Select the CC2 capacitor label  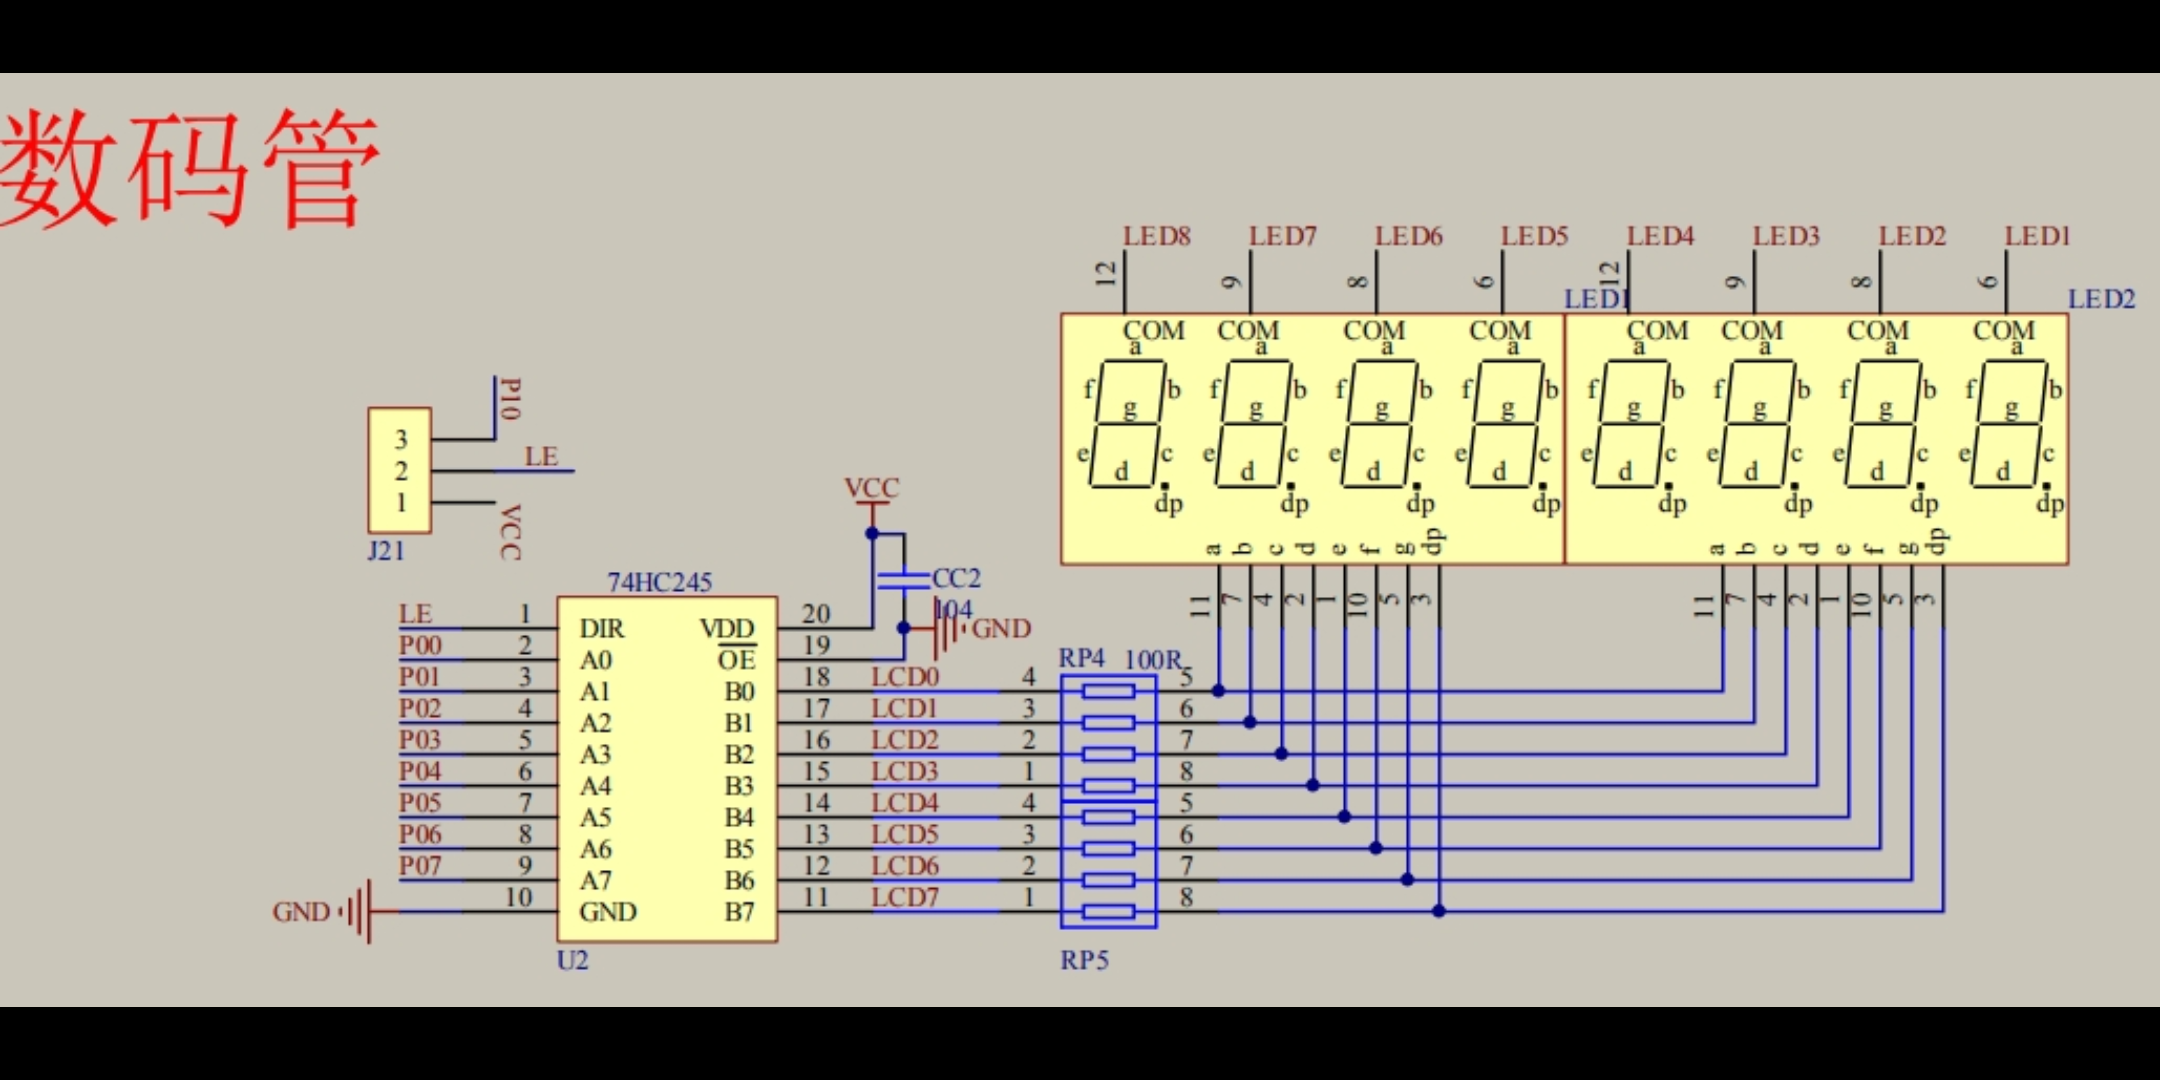(x=957, y=578)
